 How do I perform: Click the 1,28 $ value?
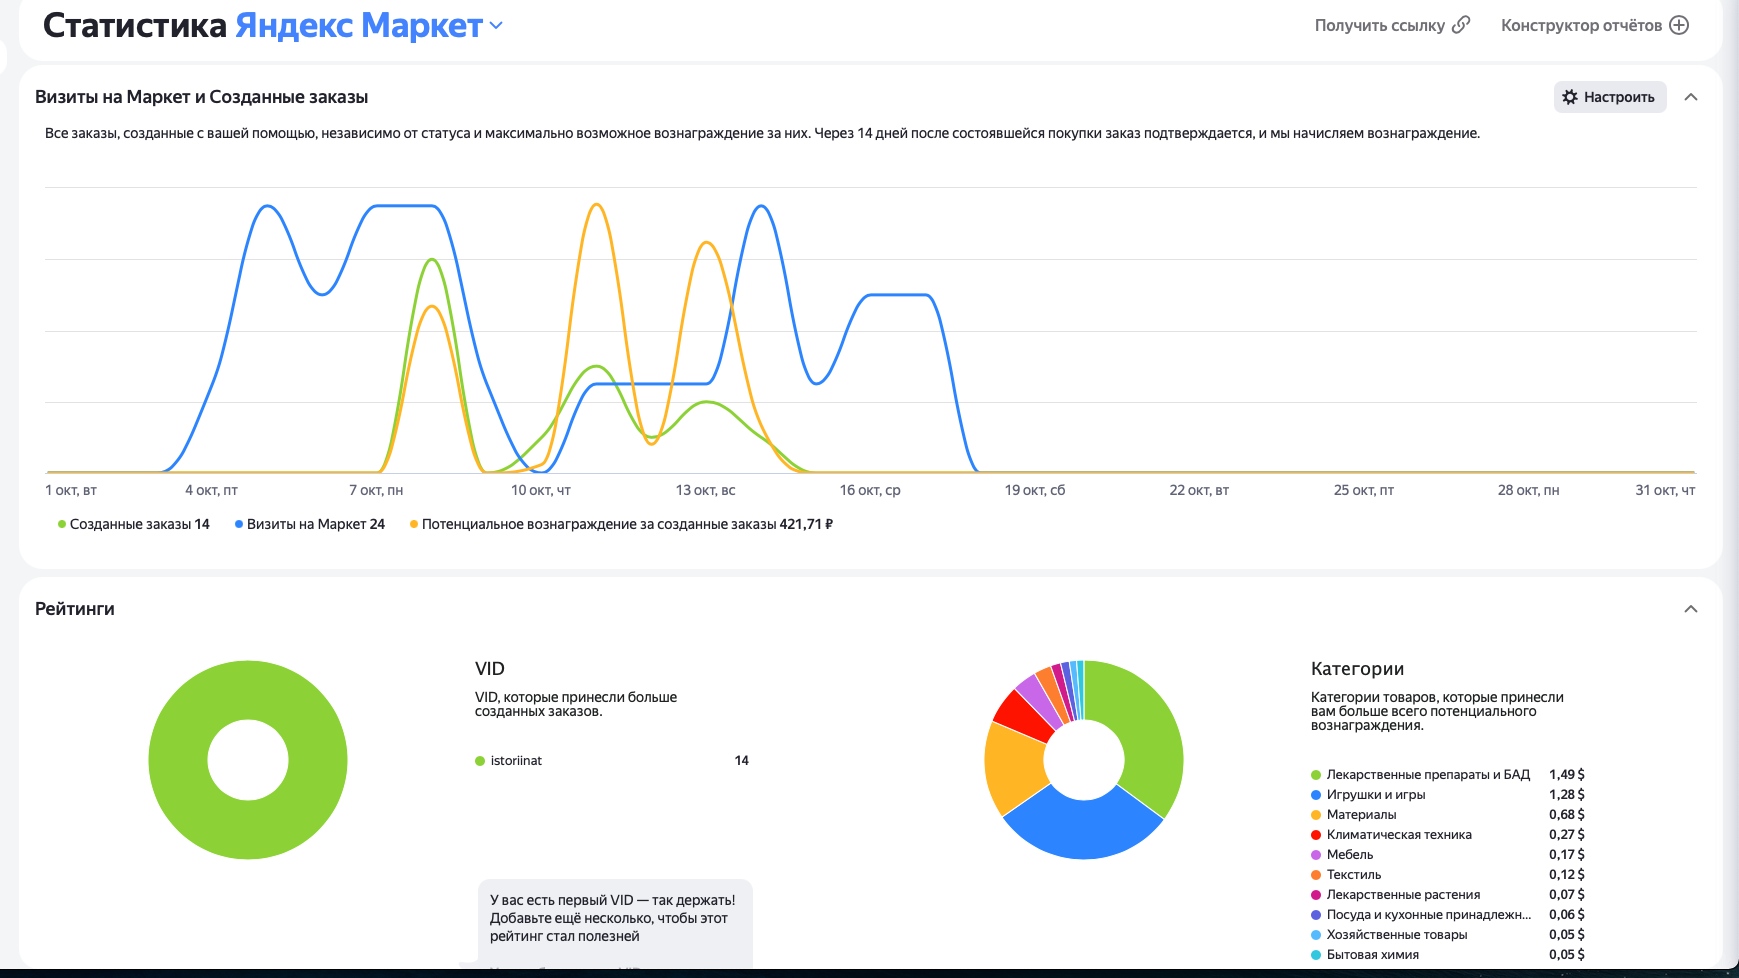pyautogui.click(x=1567, y=795)
